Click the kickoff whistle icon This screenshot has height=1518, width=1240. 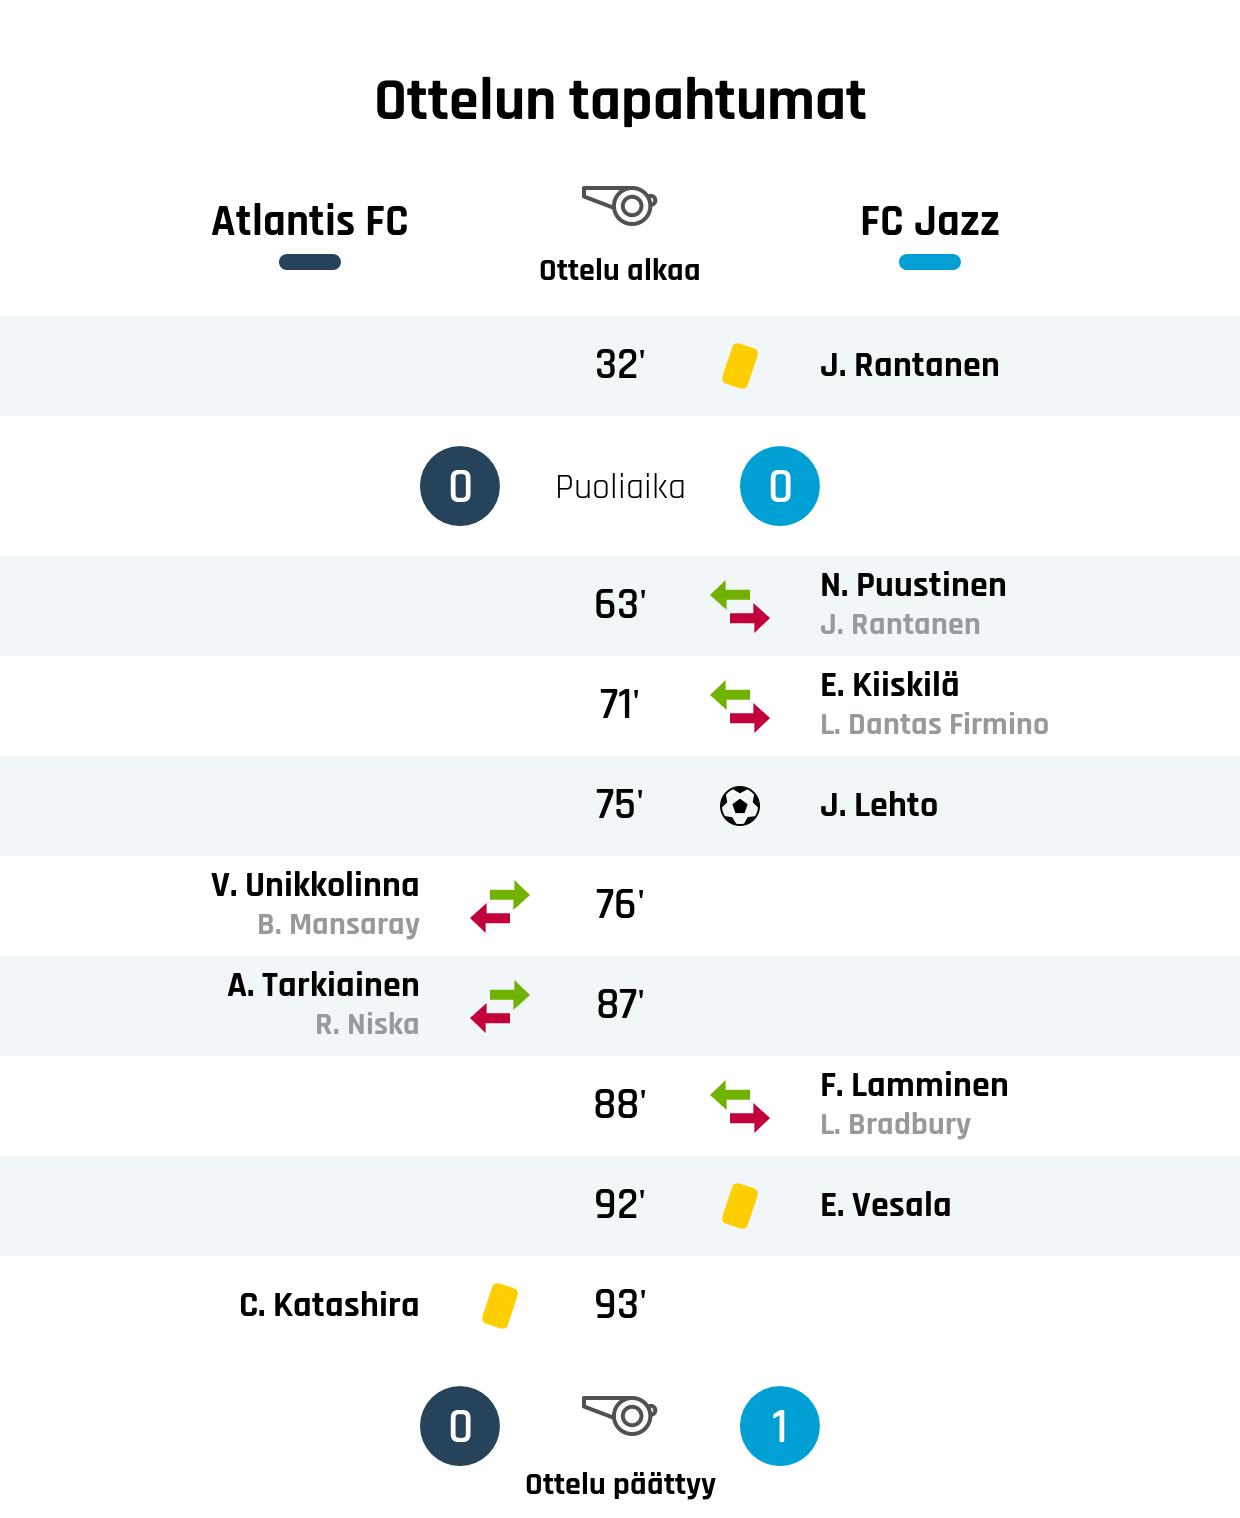619,205
